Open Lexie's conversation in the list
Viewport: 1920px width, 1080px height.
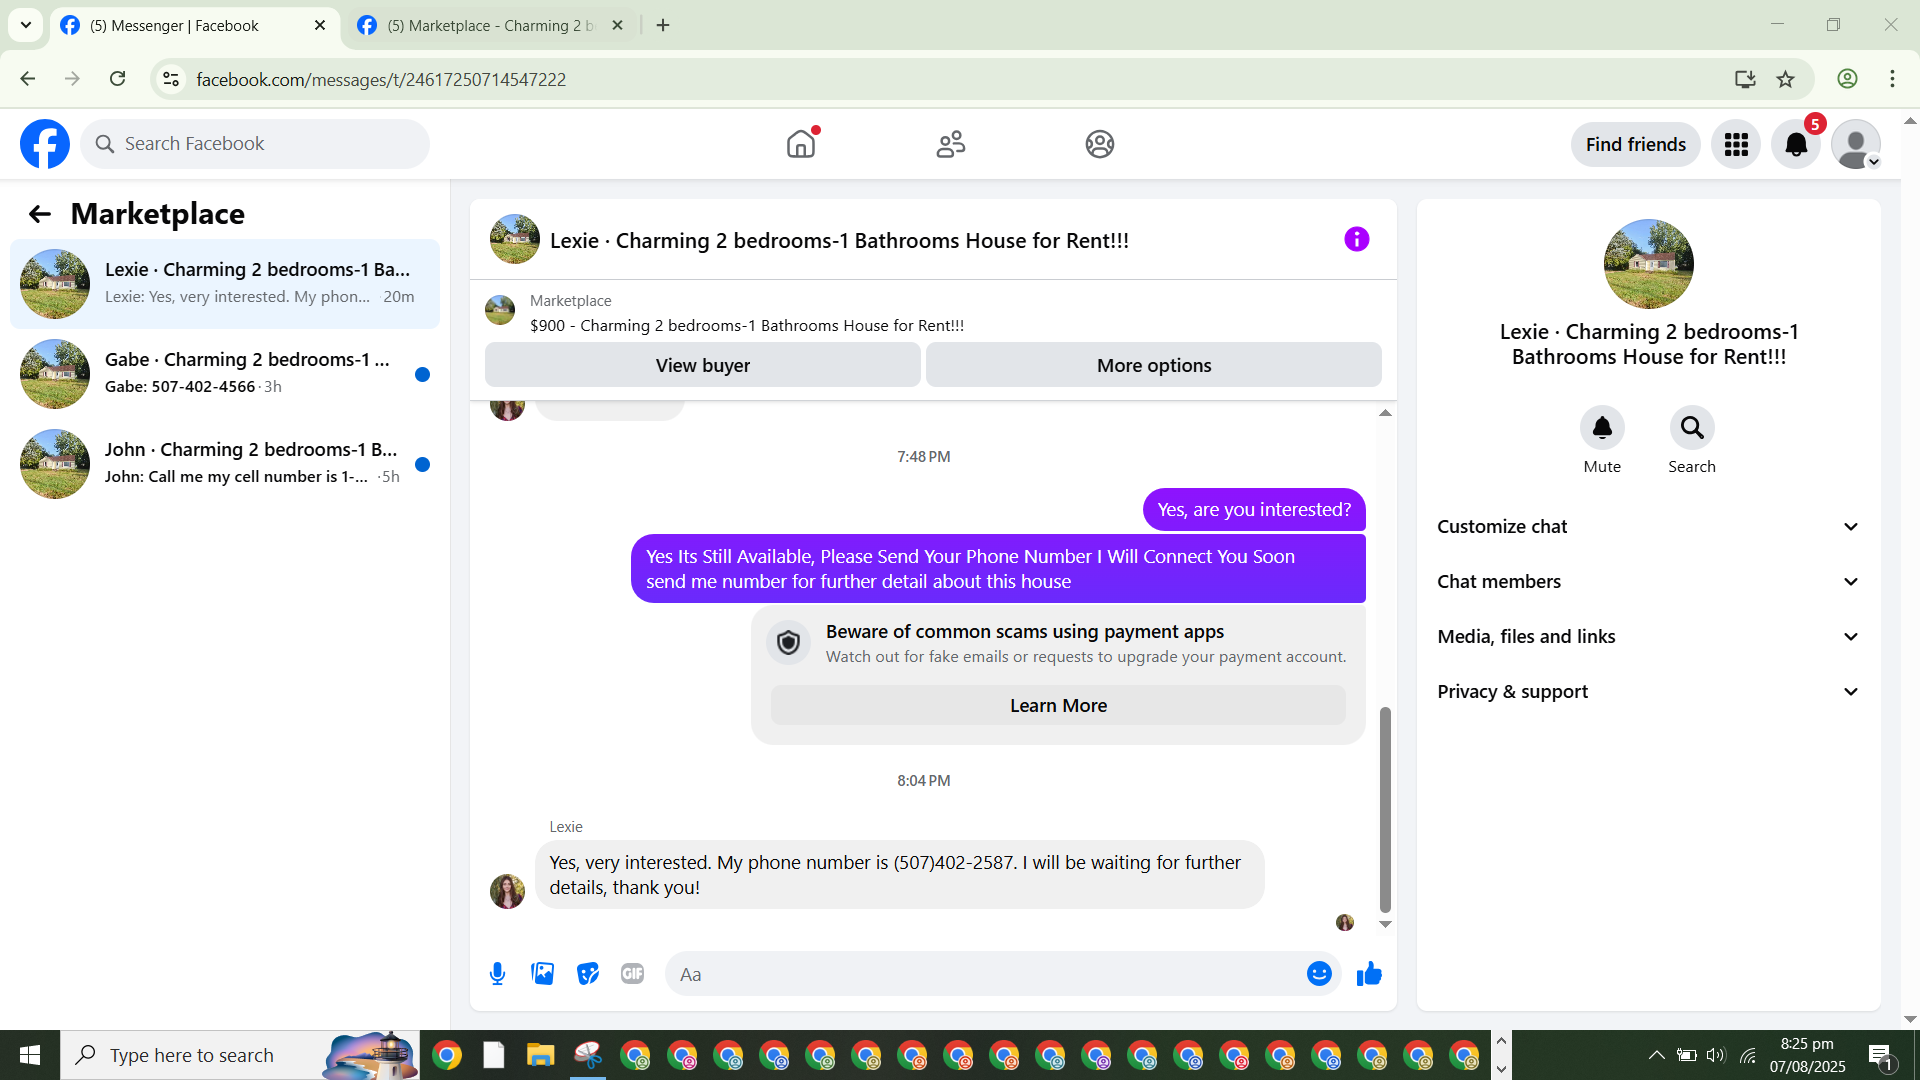(225, 284)
